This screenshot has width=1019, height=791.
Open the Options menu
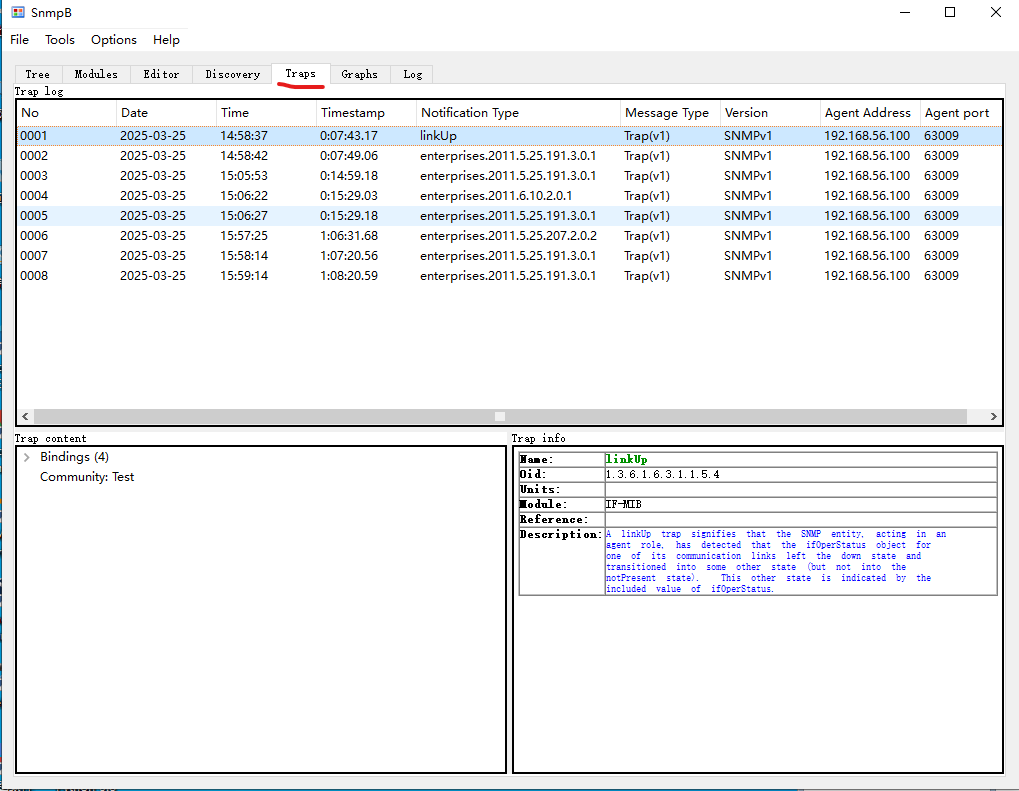(x=114, y=40)
